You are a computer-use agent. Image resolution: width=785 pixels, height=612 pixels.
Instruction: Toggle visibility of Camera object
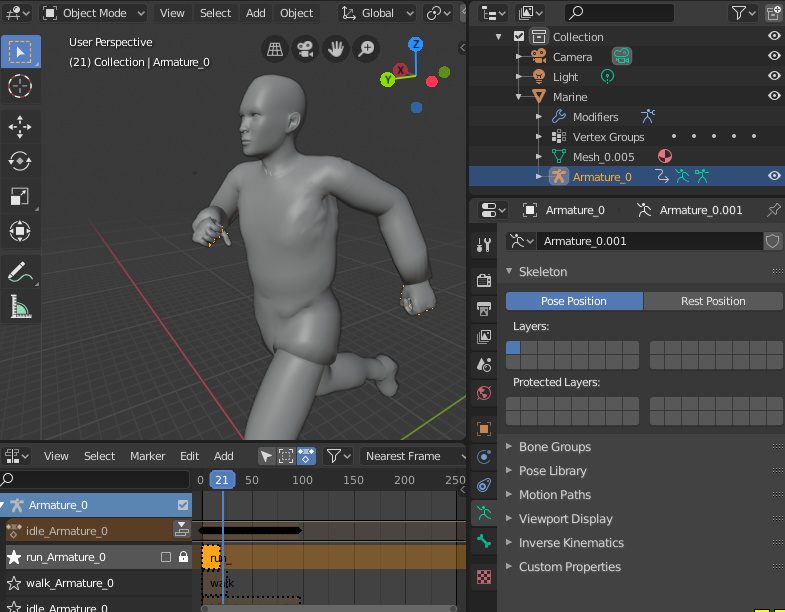pos(774,56)
